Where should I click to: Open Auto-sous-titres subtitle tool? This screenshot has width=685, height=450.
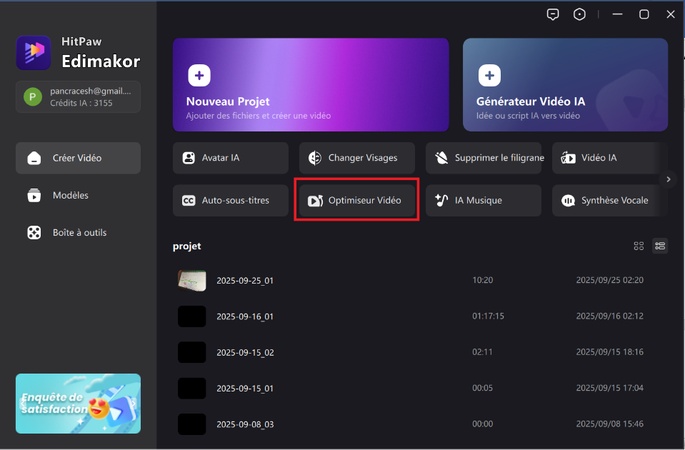tap(229, 200)
